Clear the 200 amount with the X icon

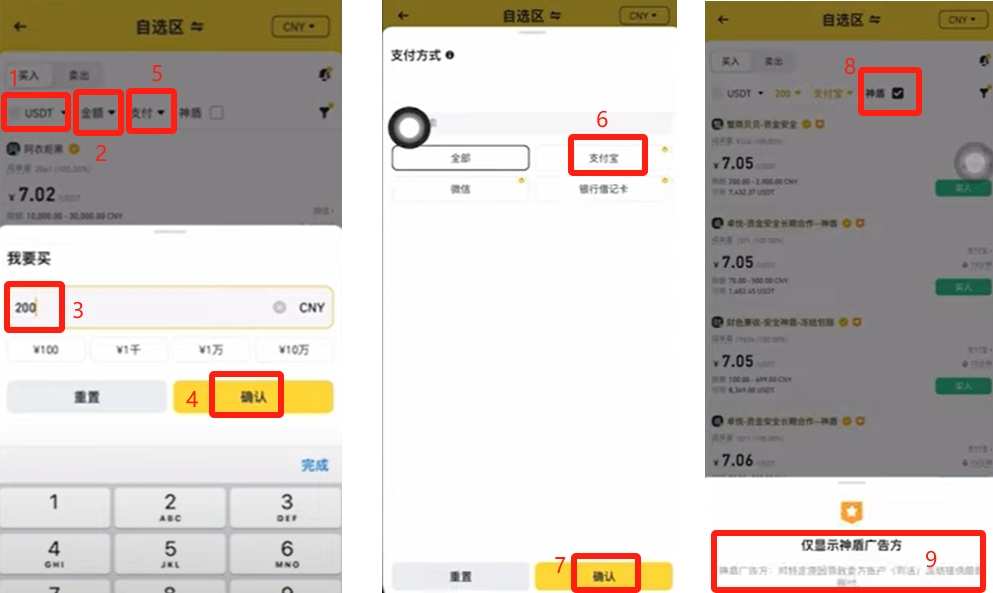pyautogui.click(x=279, y=307)
